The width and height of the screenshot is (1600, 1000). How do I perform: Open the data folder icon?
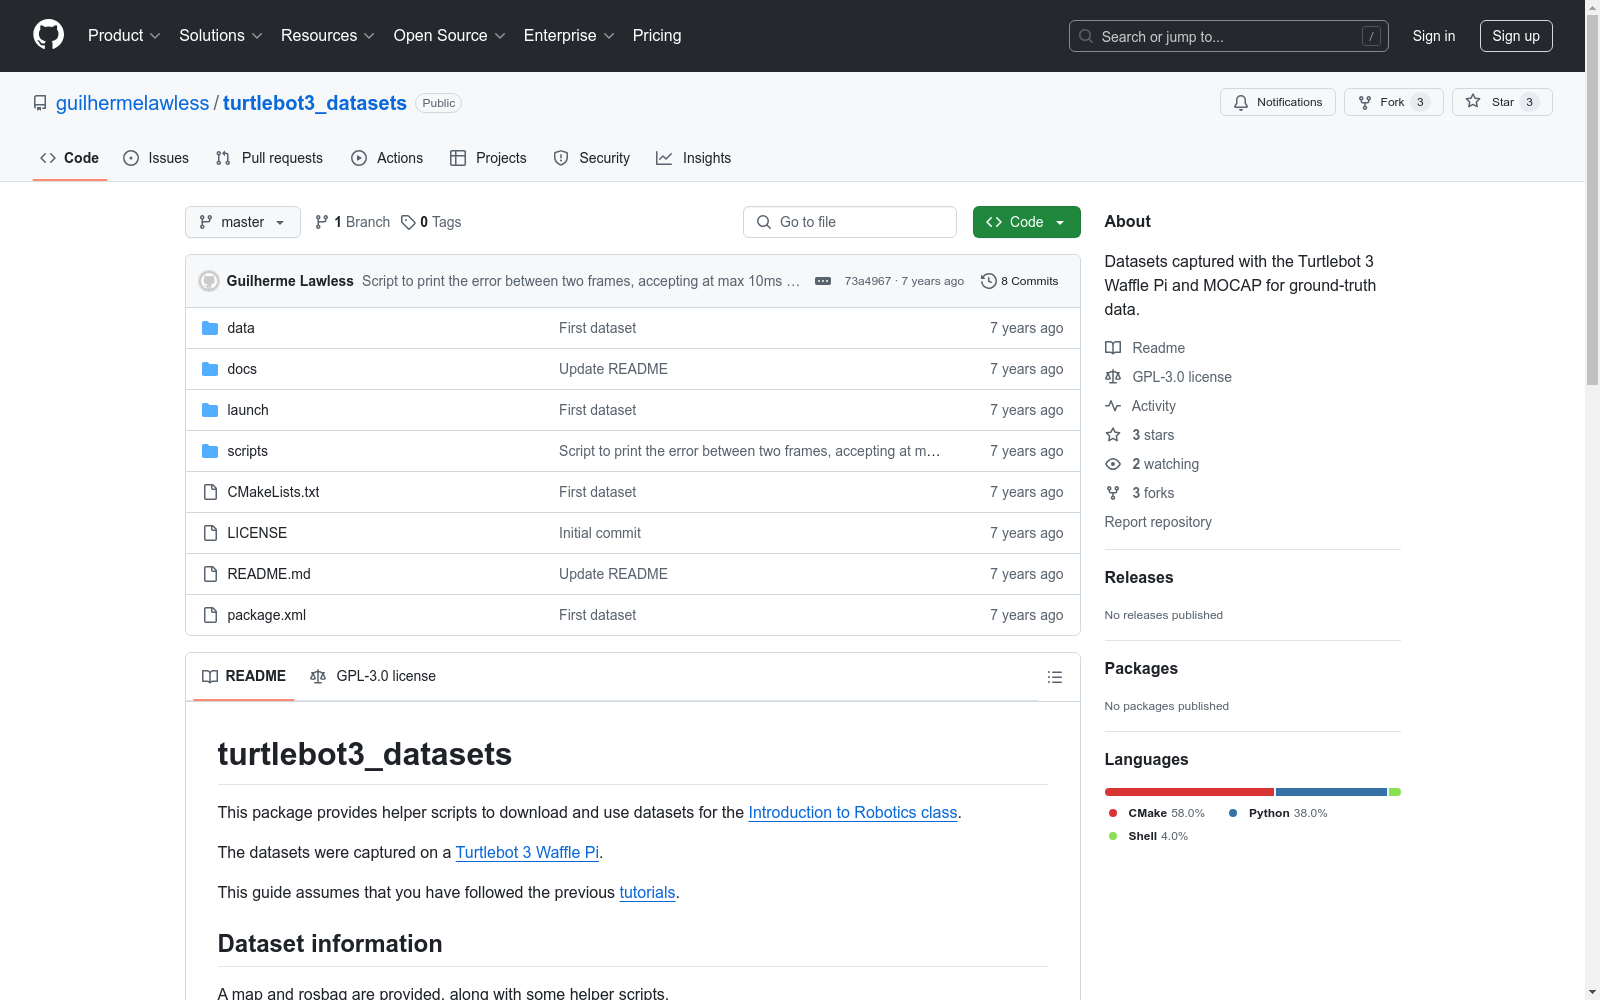pos(210,328)
